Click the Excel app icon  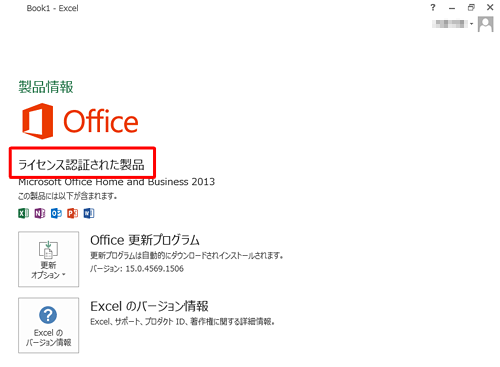[x=24, y=213]
